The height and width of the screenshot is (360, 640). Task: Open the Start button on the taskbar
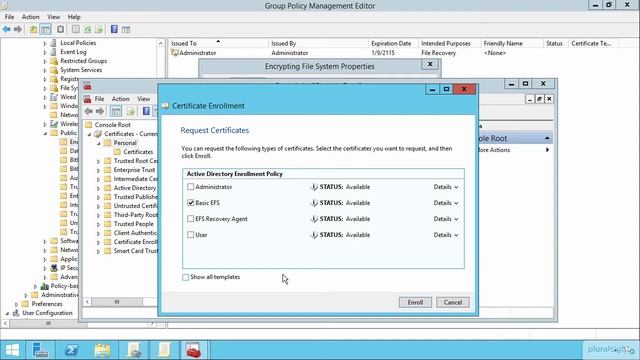[x=12, y=350]
